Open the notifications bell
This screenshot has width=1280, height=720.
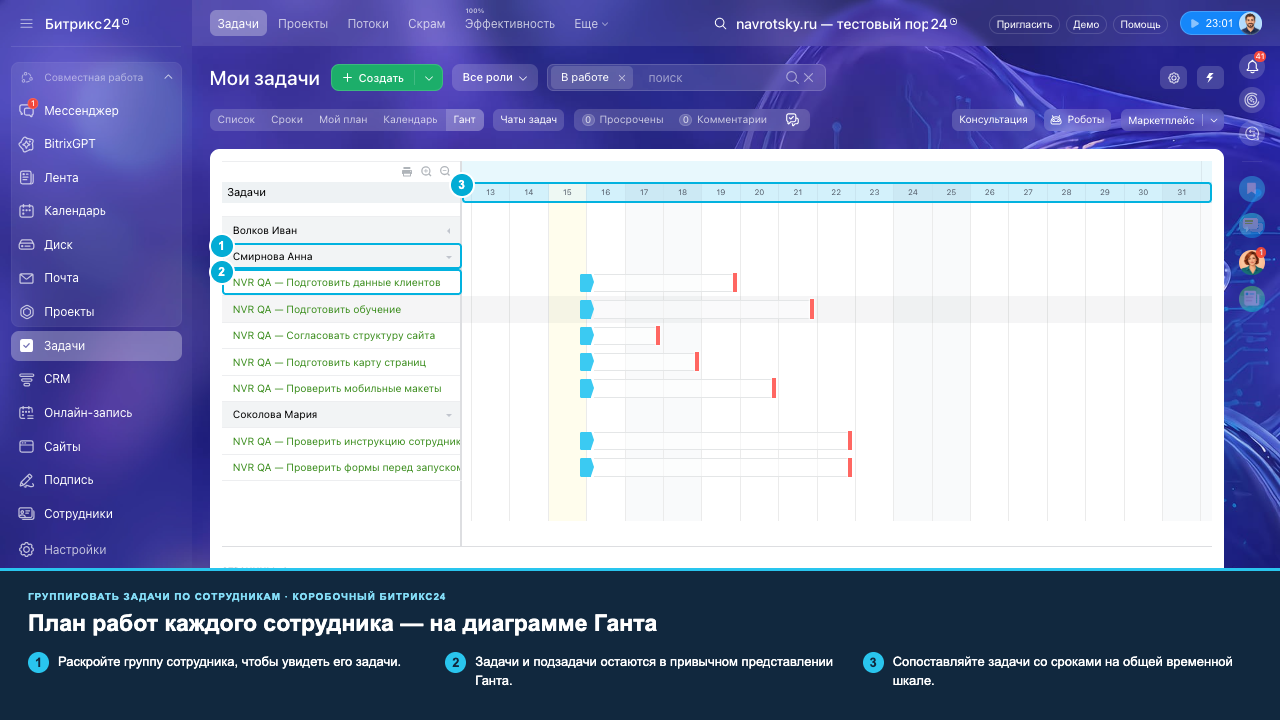tap(1252, 67)
